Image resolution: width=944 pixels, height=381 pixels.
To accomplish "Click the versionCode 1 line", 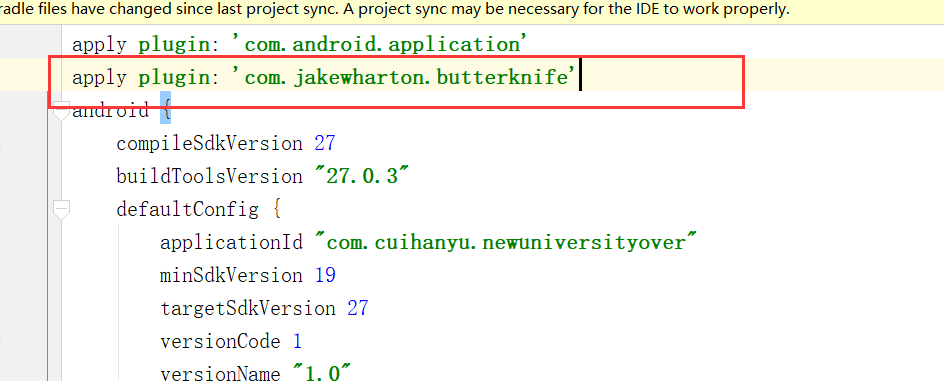I will coord(231,341).
